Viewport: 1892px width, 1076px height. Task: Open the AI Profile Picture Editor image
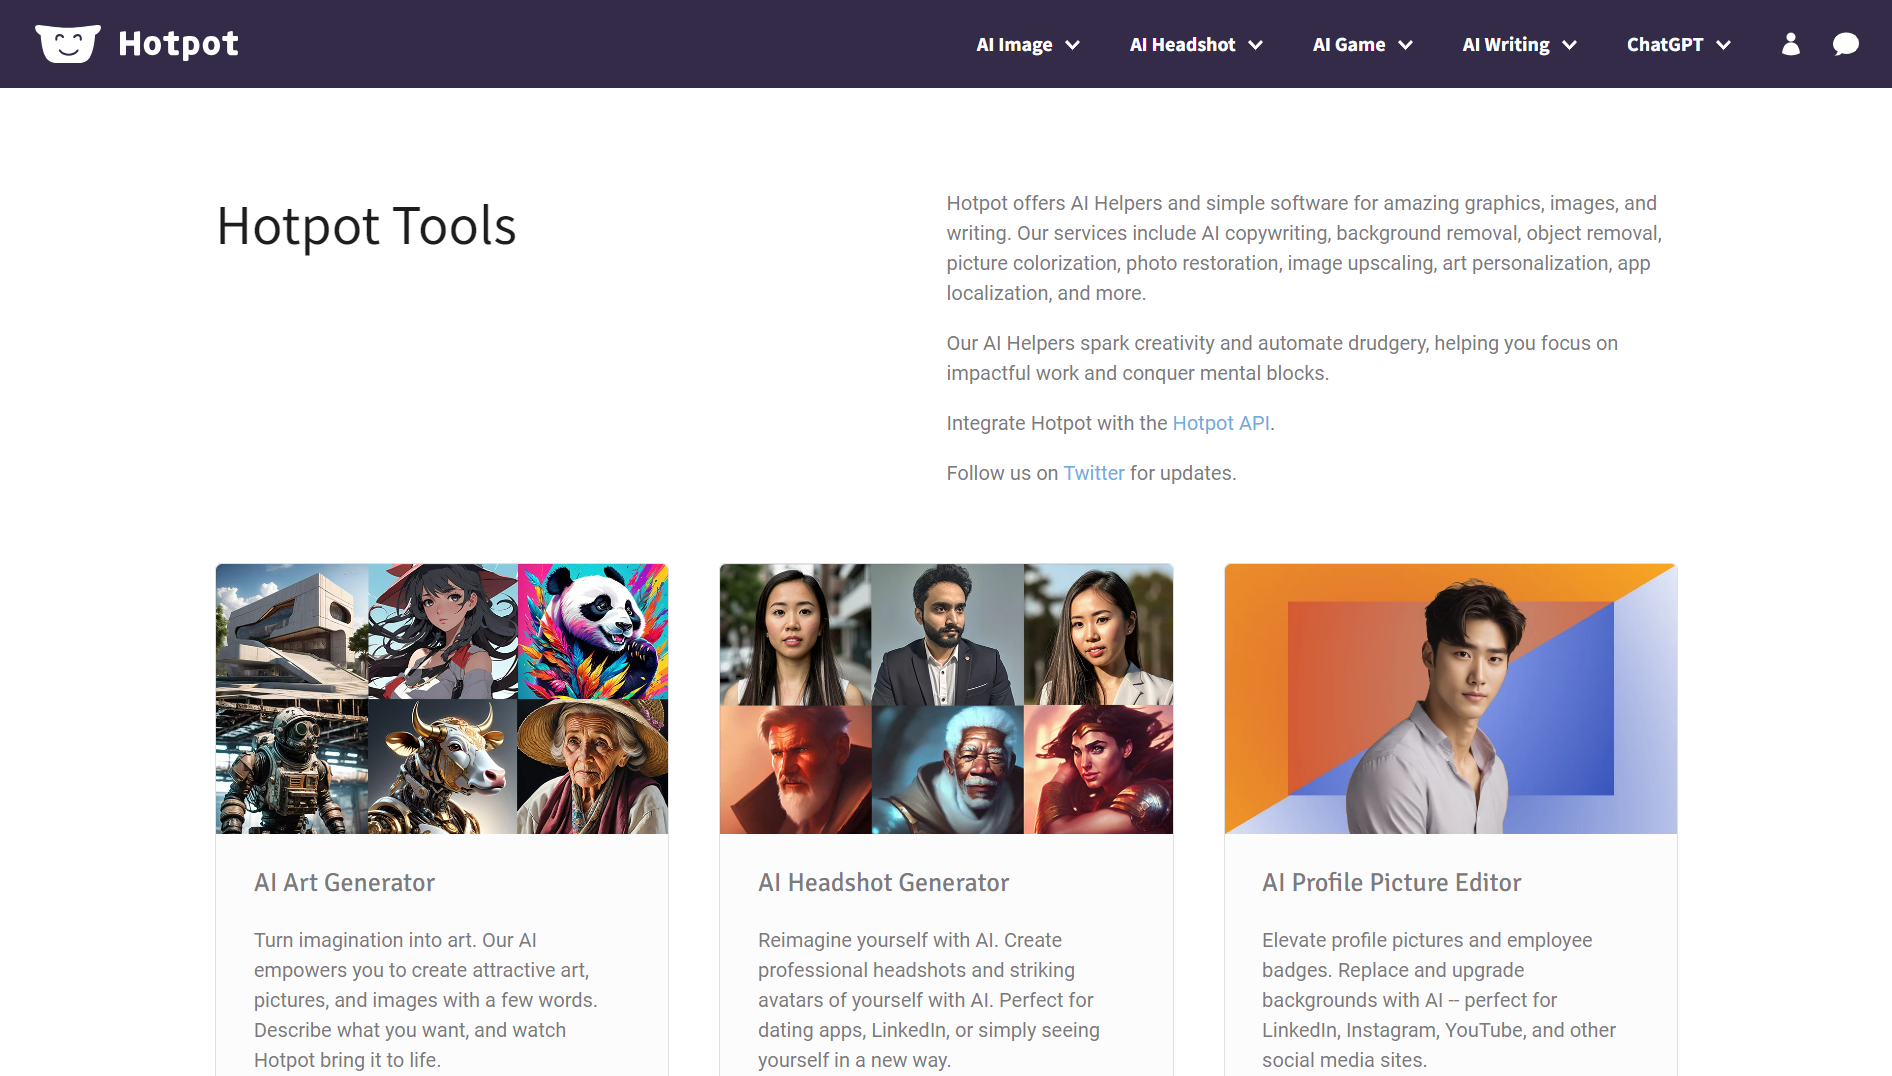(x=1451, y=699)
